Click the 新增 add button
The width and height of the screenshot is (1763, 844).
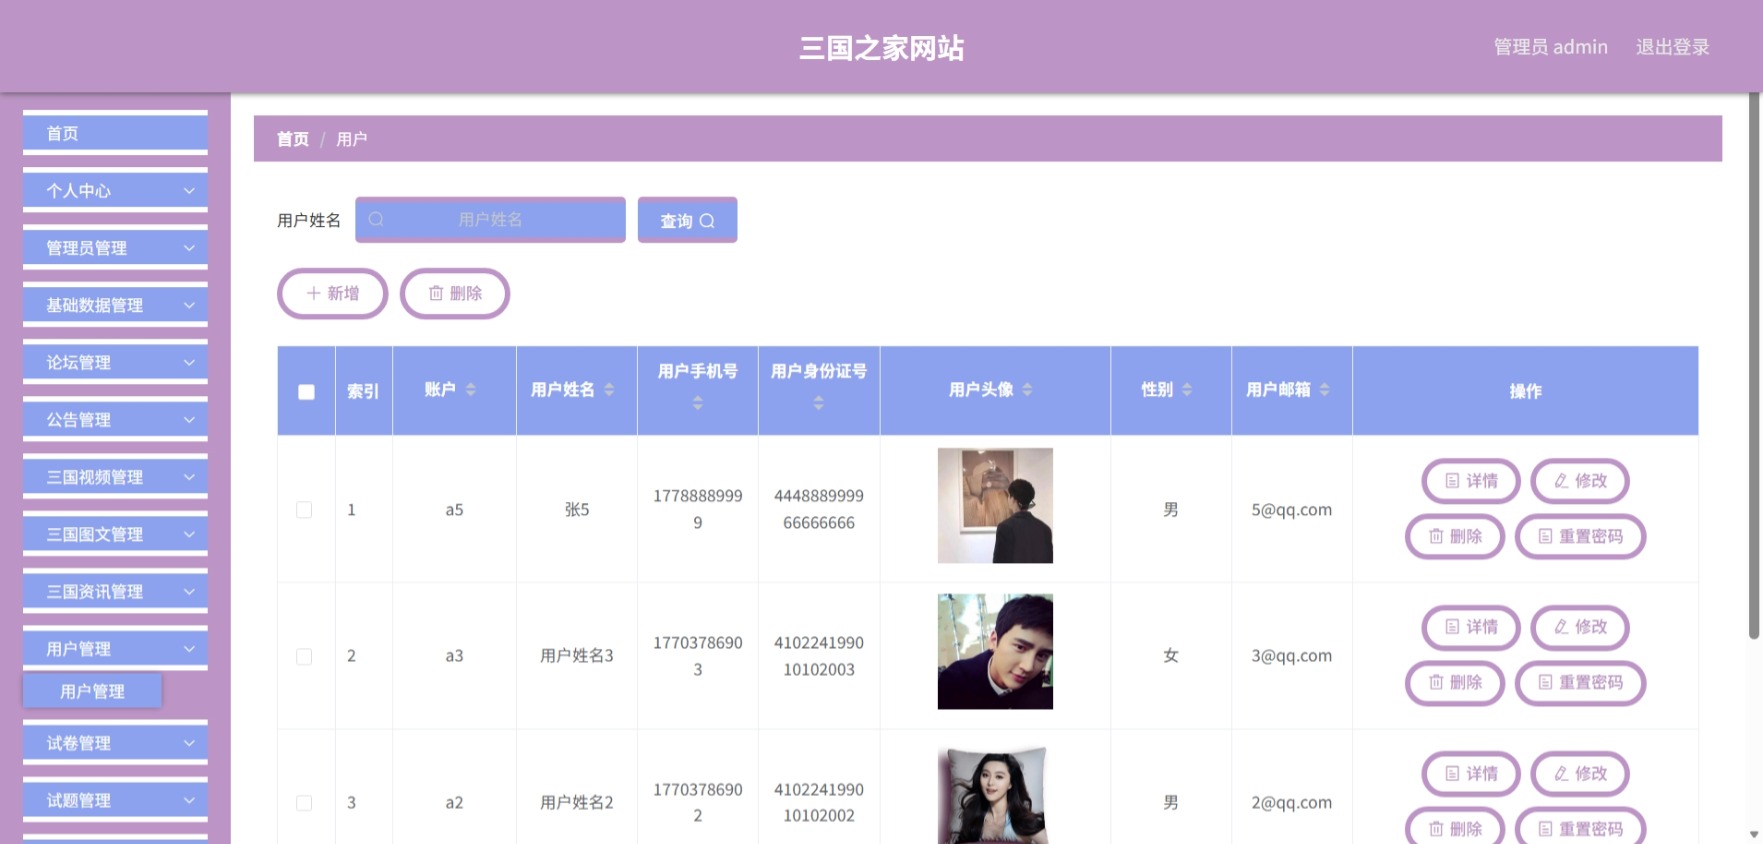coord(332,293)
